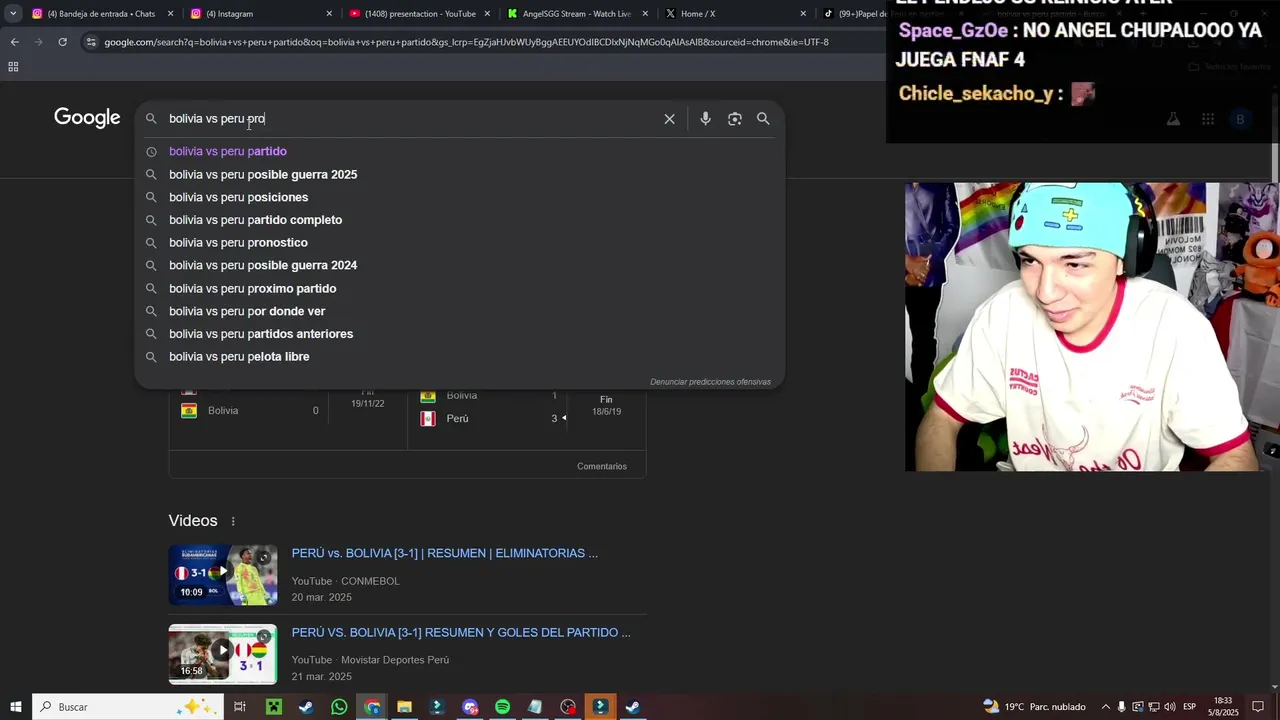Open the tab search dropdown arrow

(13, 14)
